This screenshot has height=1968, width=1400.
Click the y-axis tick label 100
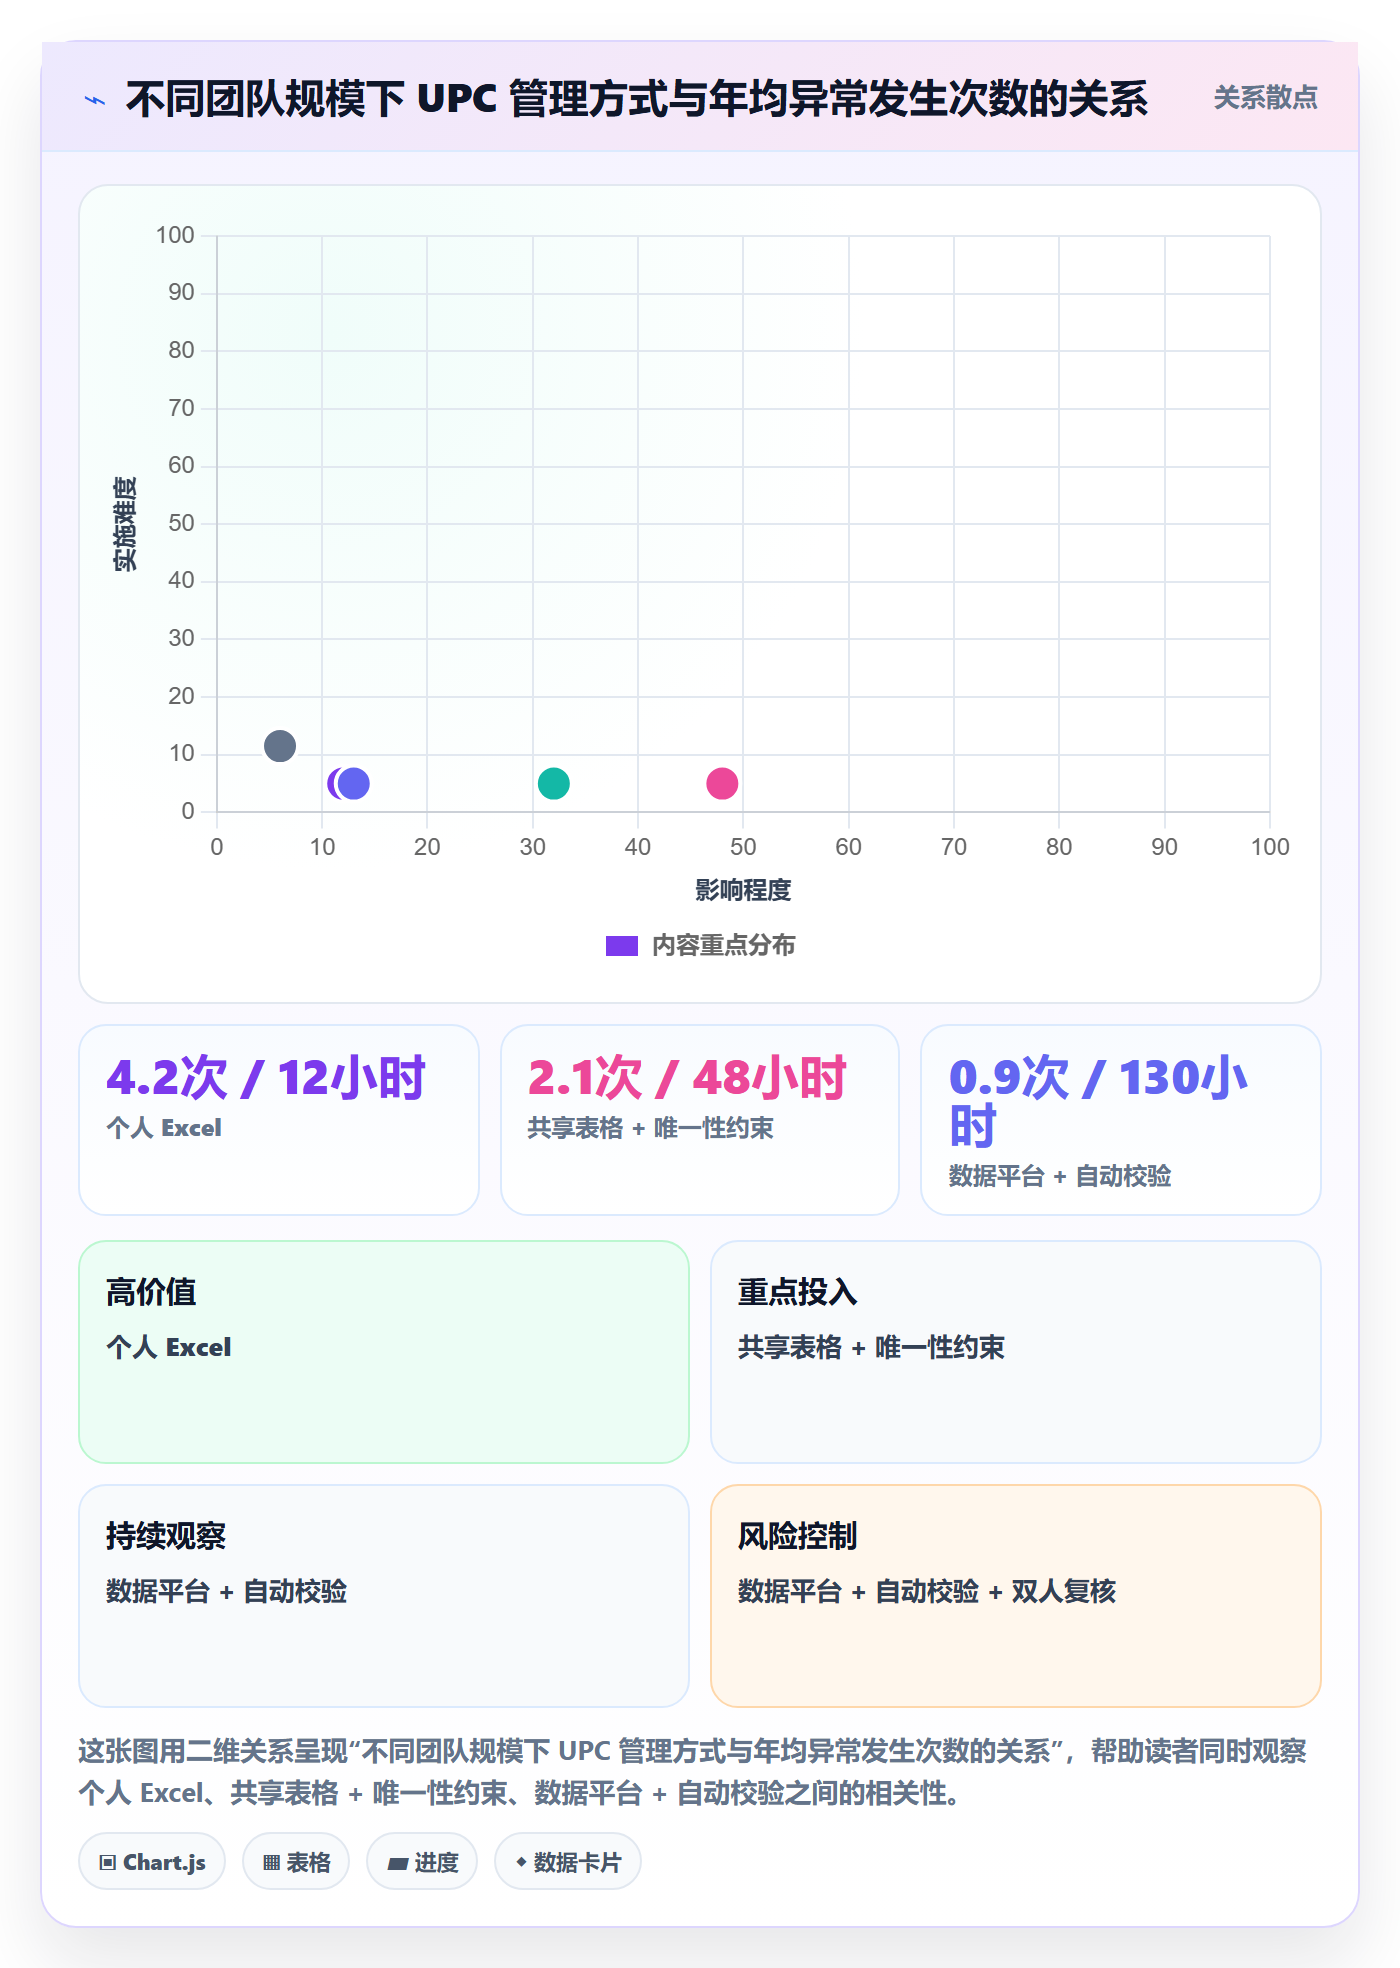[175, 235]
